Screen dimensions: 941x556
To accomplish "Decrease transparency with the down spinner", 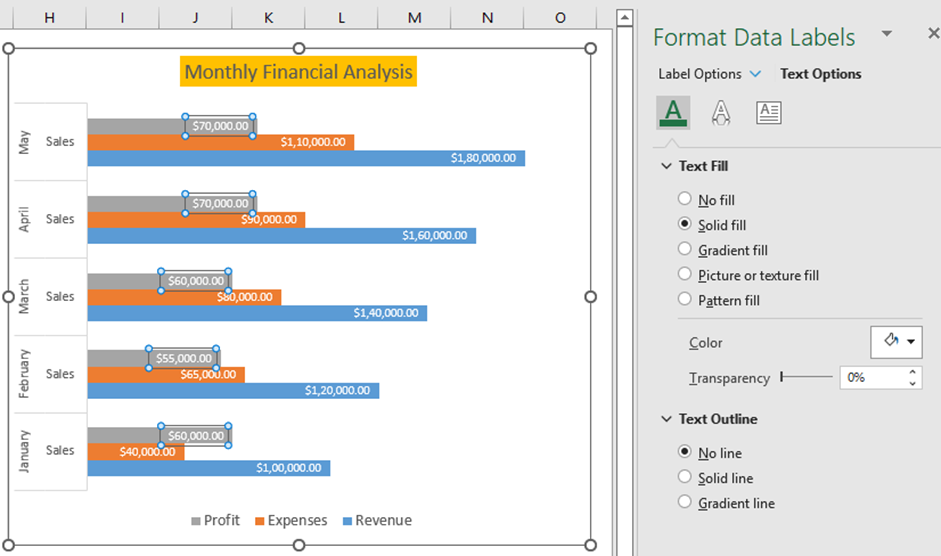I will [913, 384].
